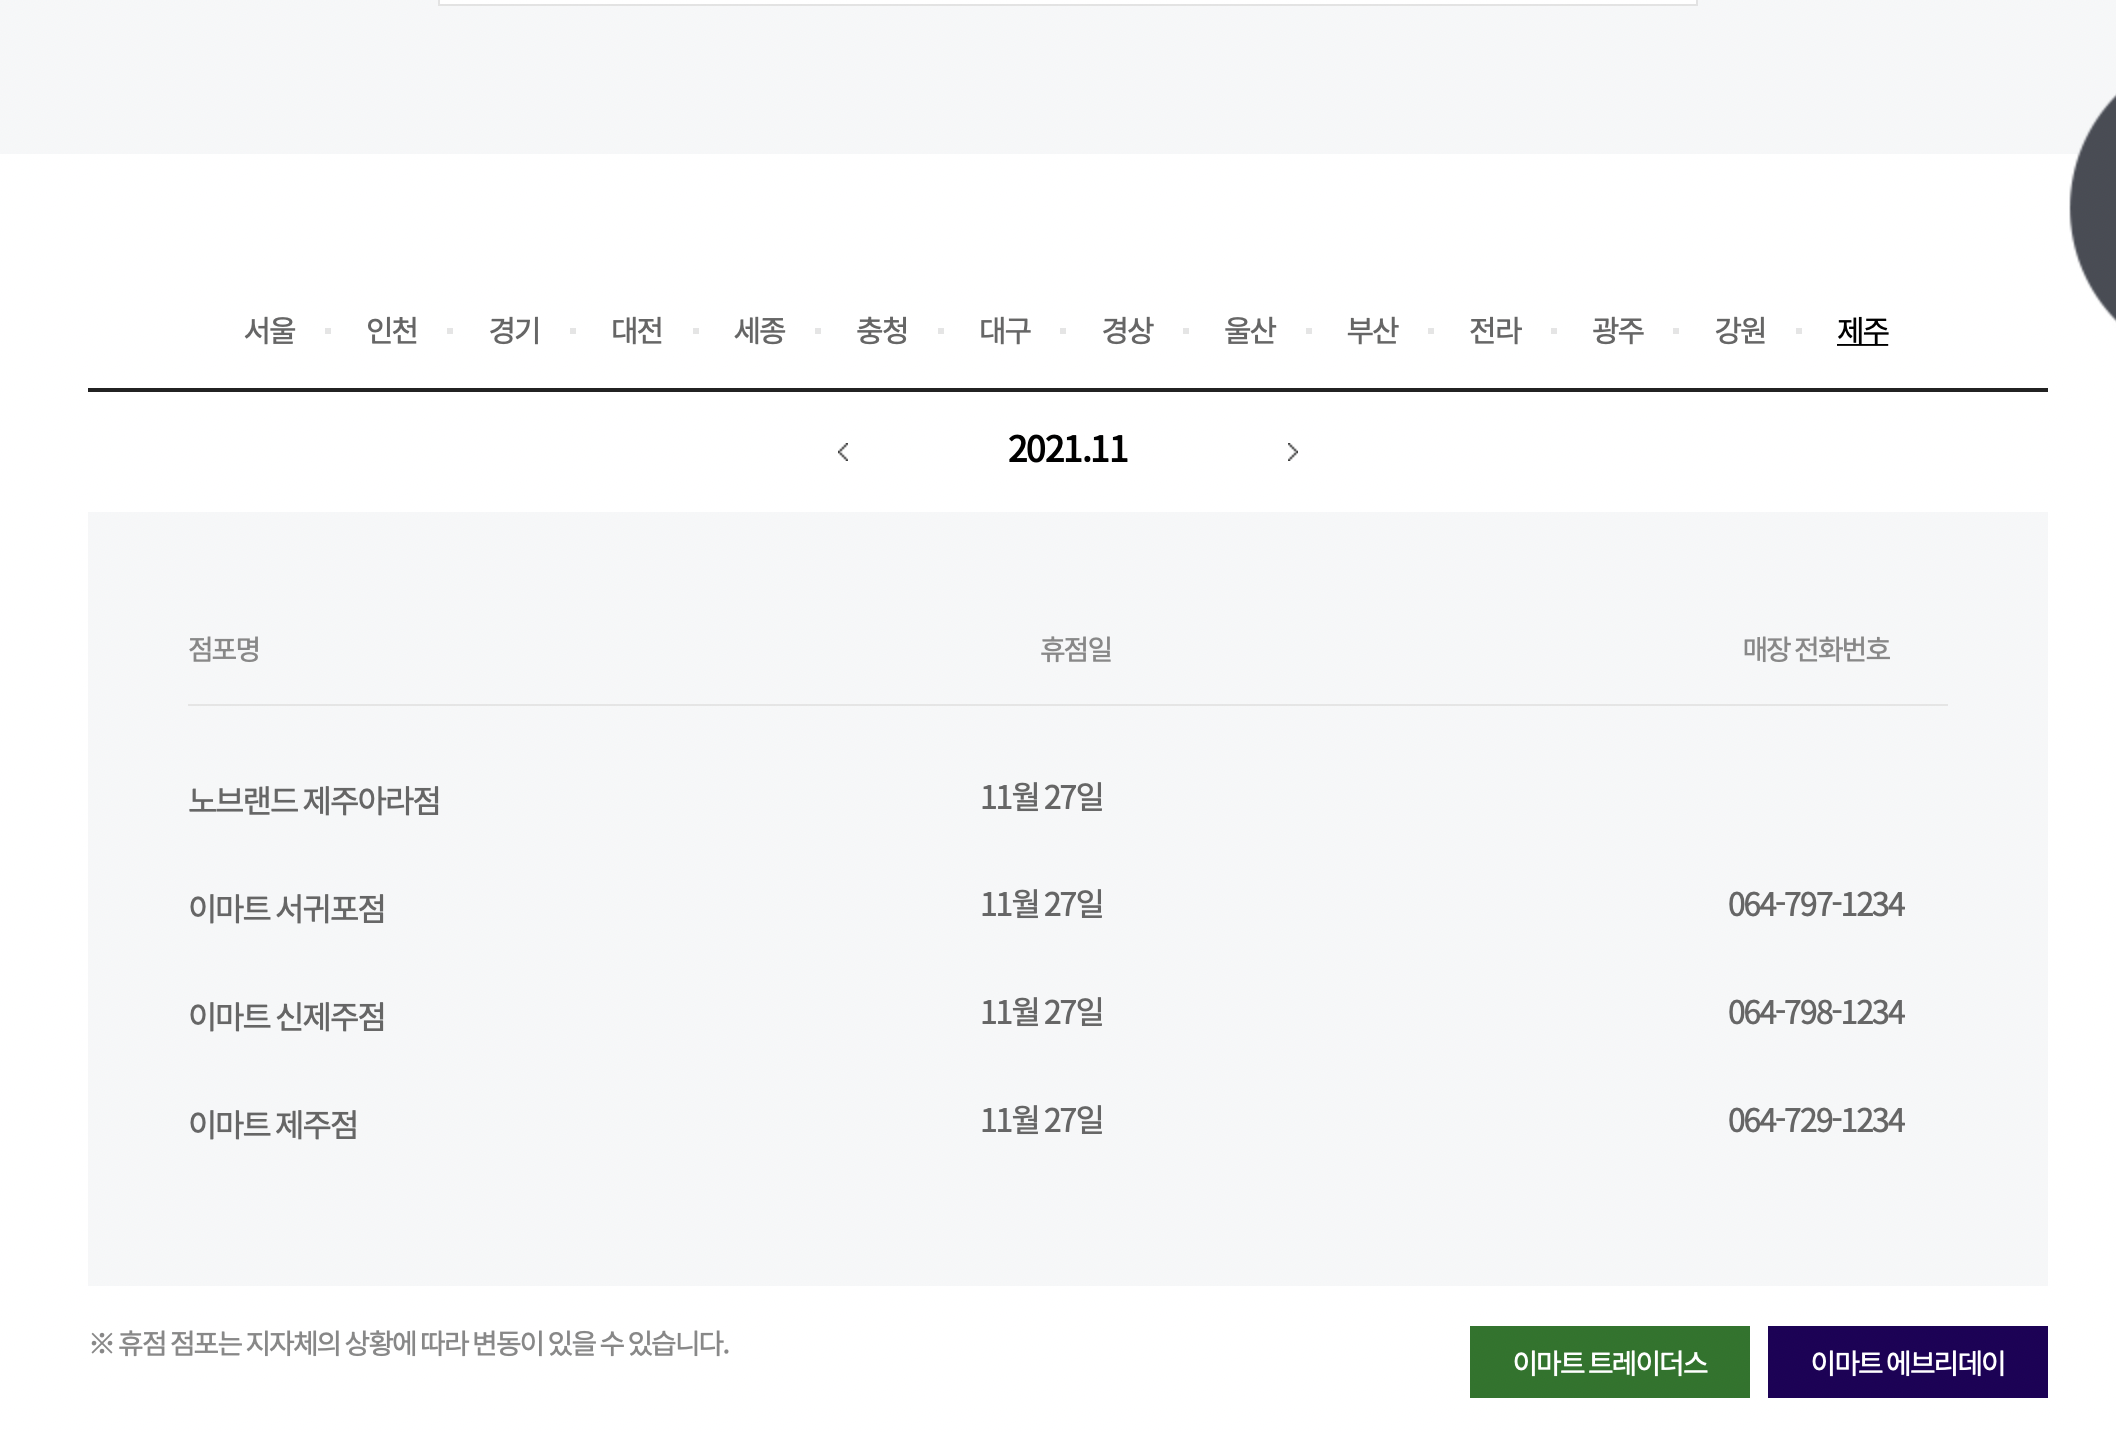Choose the 울산 region tab
2116x1432 pixels.
[x=1250, y=330]
